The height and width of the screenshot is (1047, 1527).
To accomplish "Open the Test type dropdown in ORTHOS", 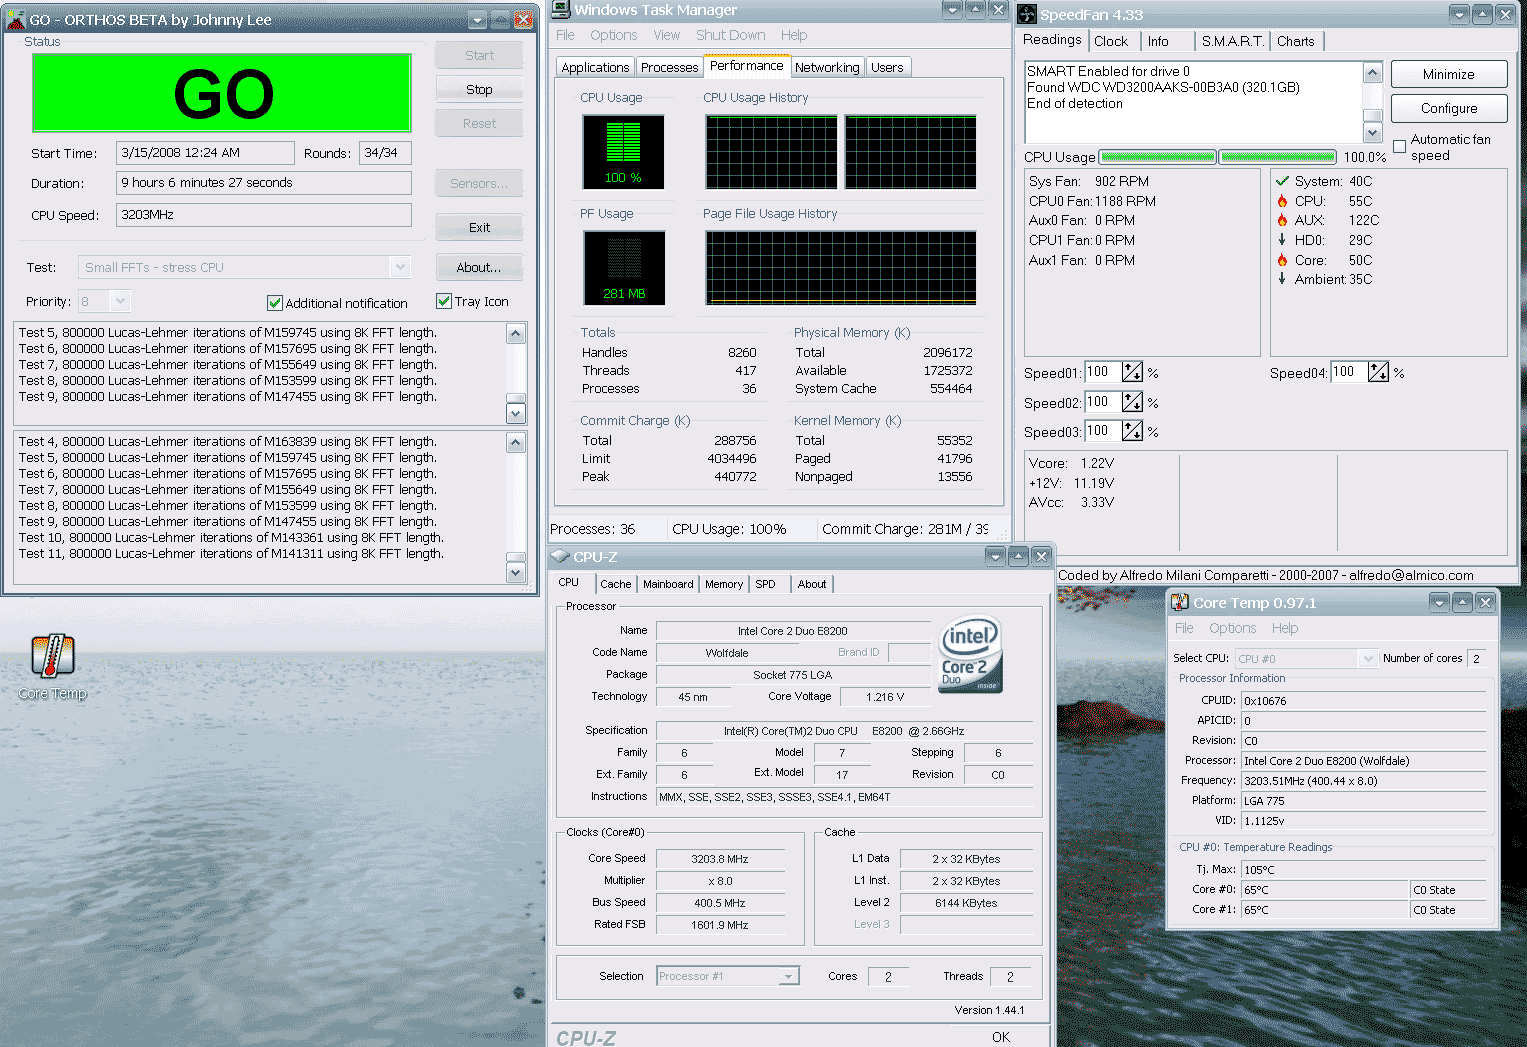I will (x=400, y=267).
